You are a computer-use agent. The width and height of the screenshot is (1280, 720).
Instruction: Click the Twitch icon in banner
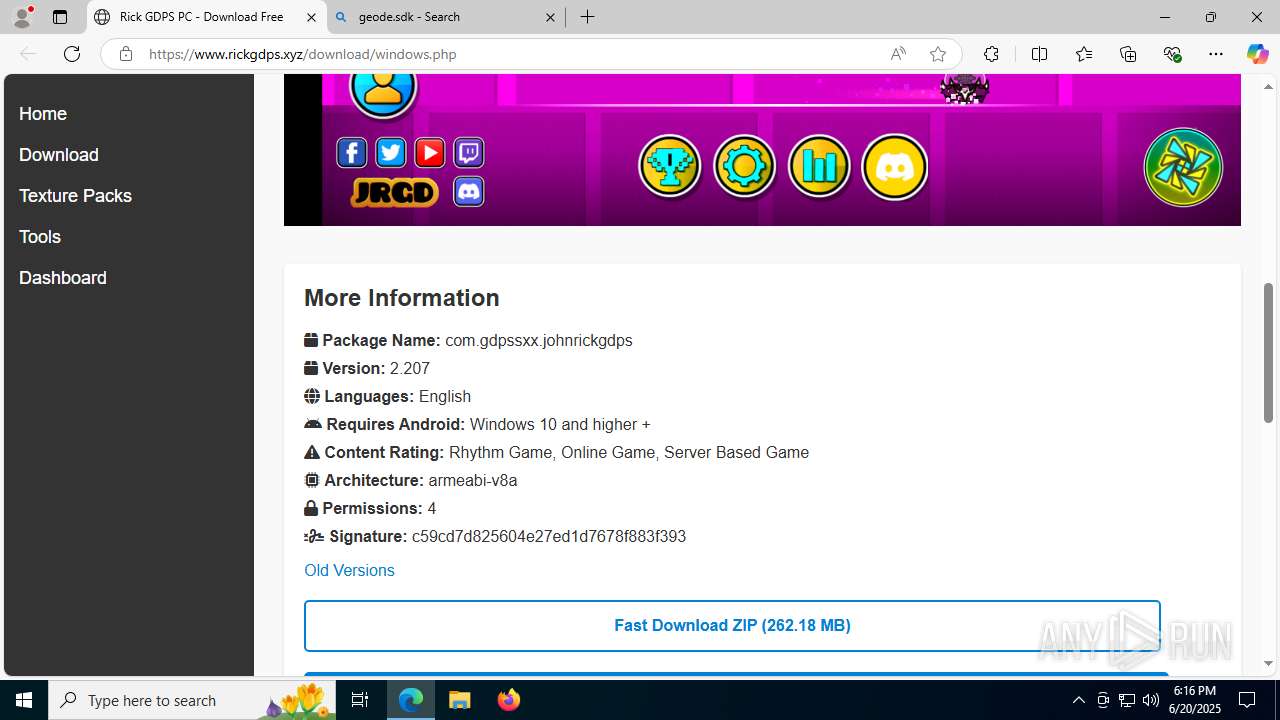click(x=469, y=152)
